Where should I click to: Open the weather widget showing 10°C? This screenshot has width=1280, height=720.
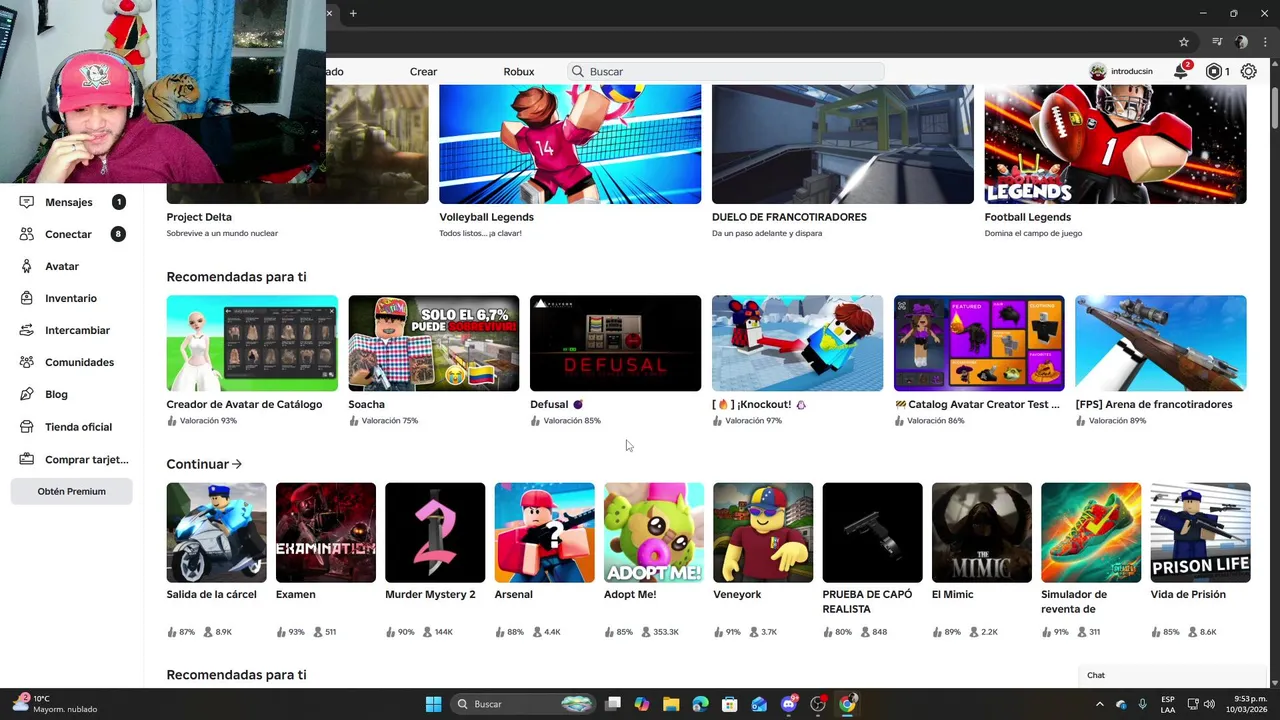point(55,704)
